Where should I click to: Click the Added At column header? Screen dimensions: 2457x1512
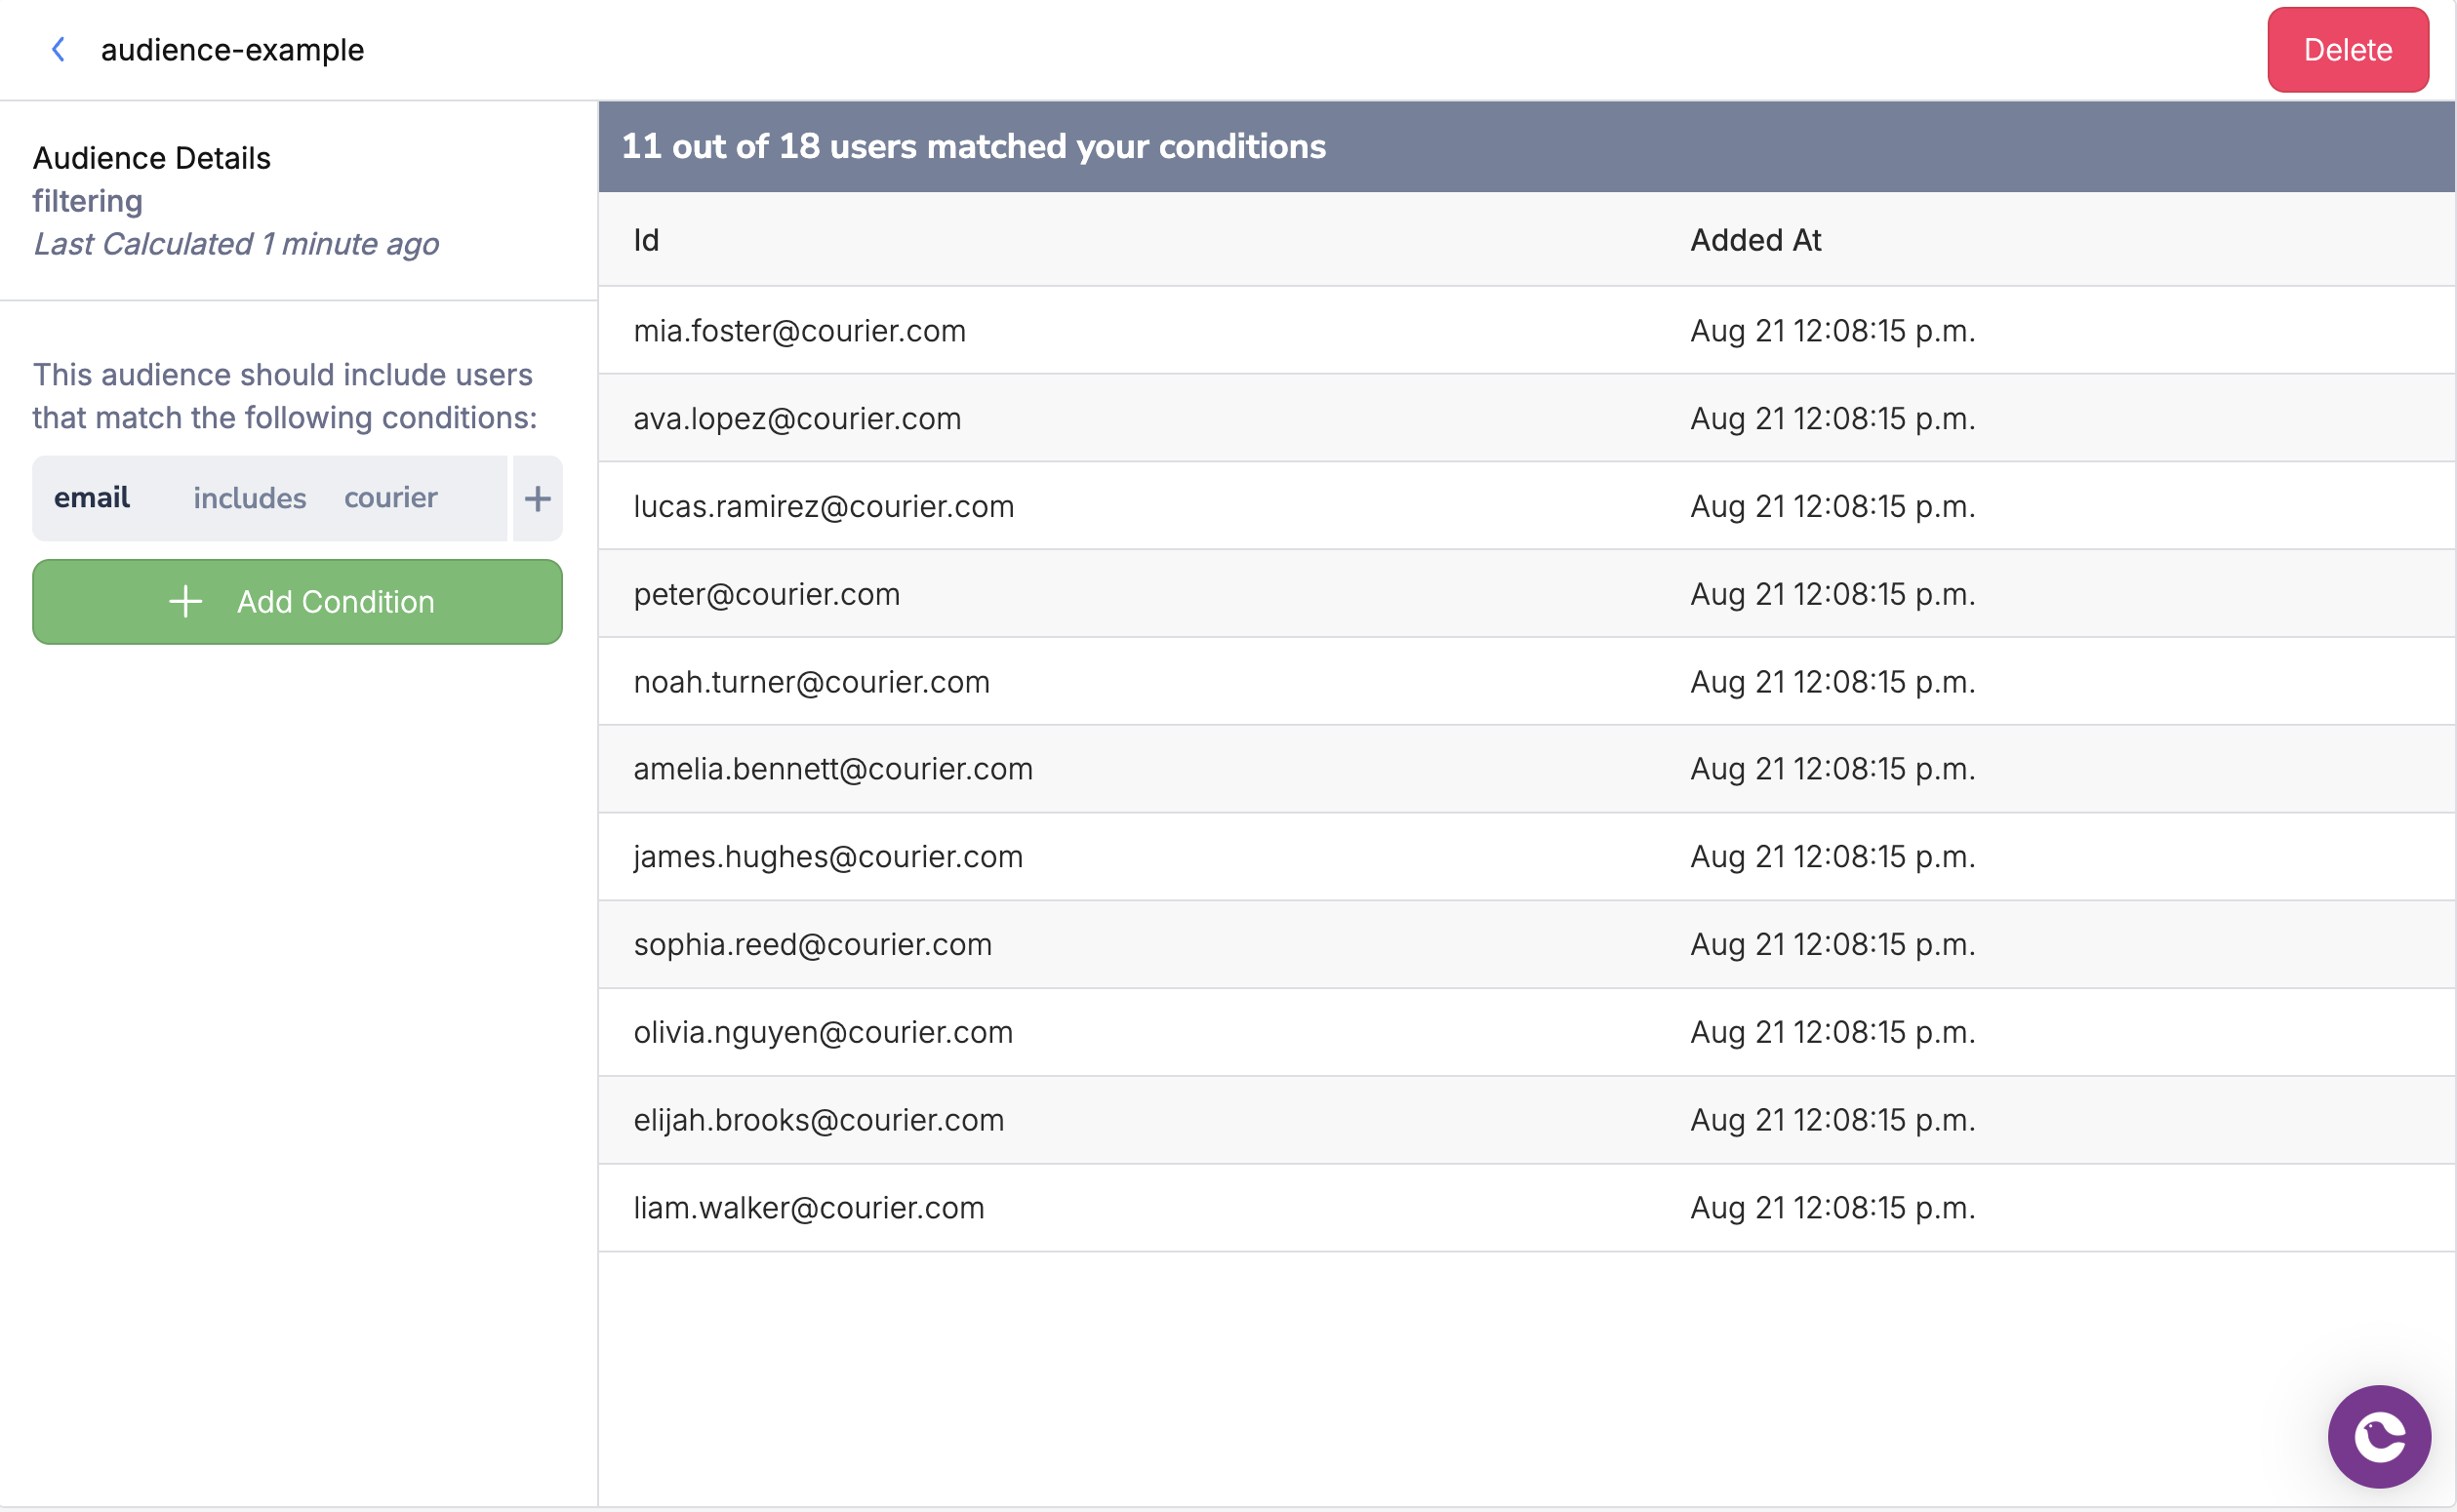pos(1754,239)
